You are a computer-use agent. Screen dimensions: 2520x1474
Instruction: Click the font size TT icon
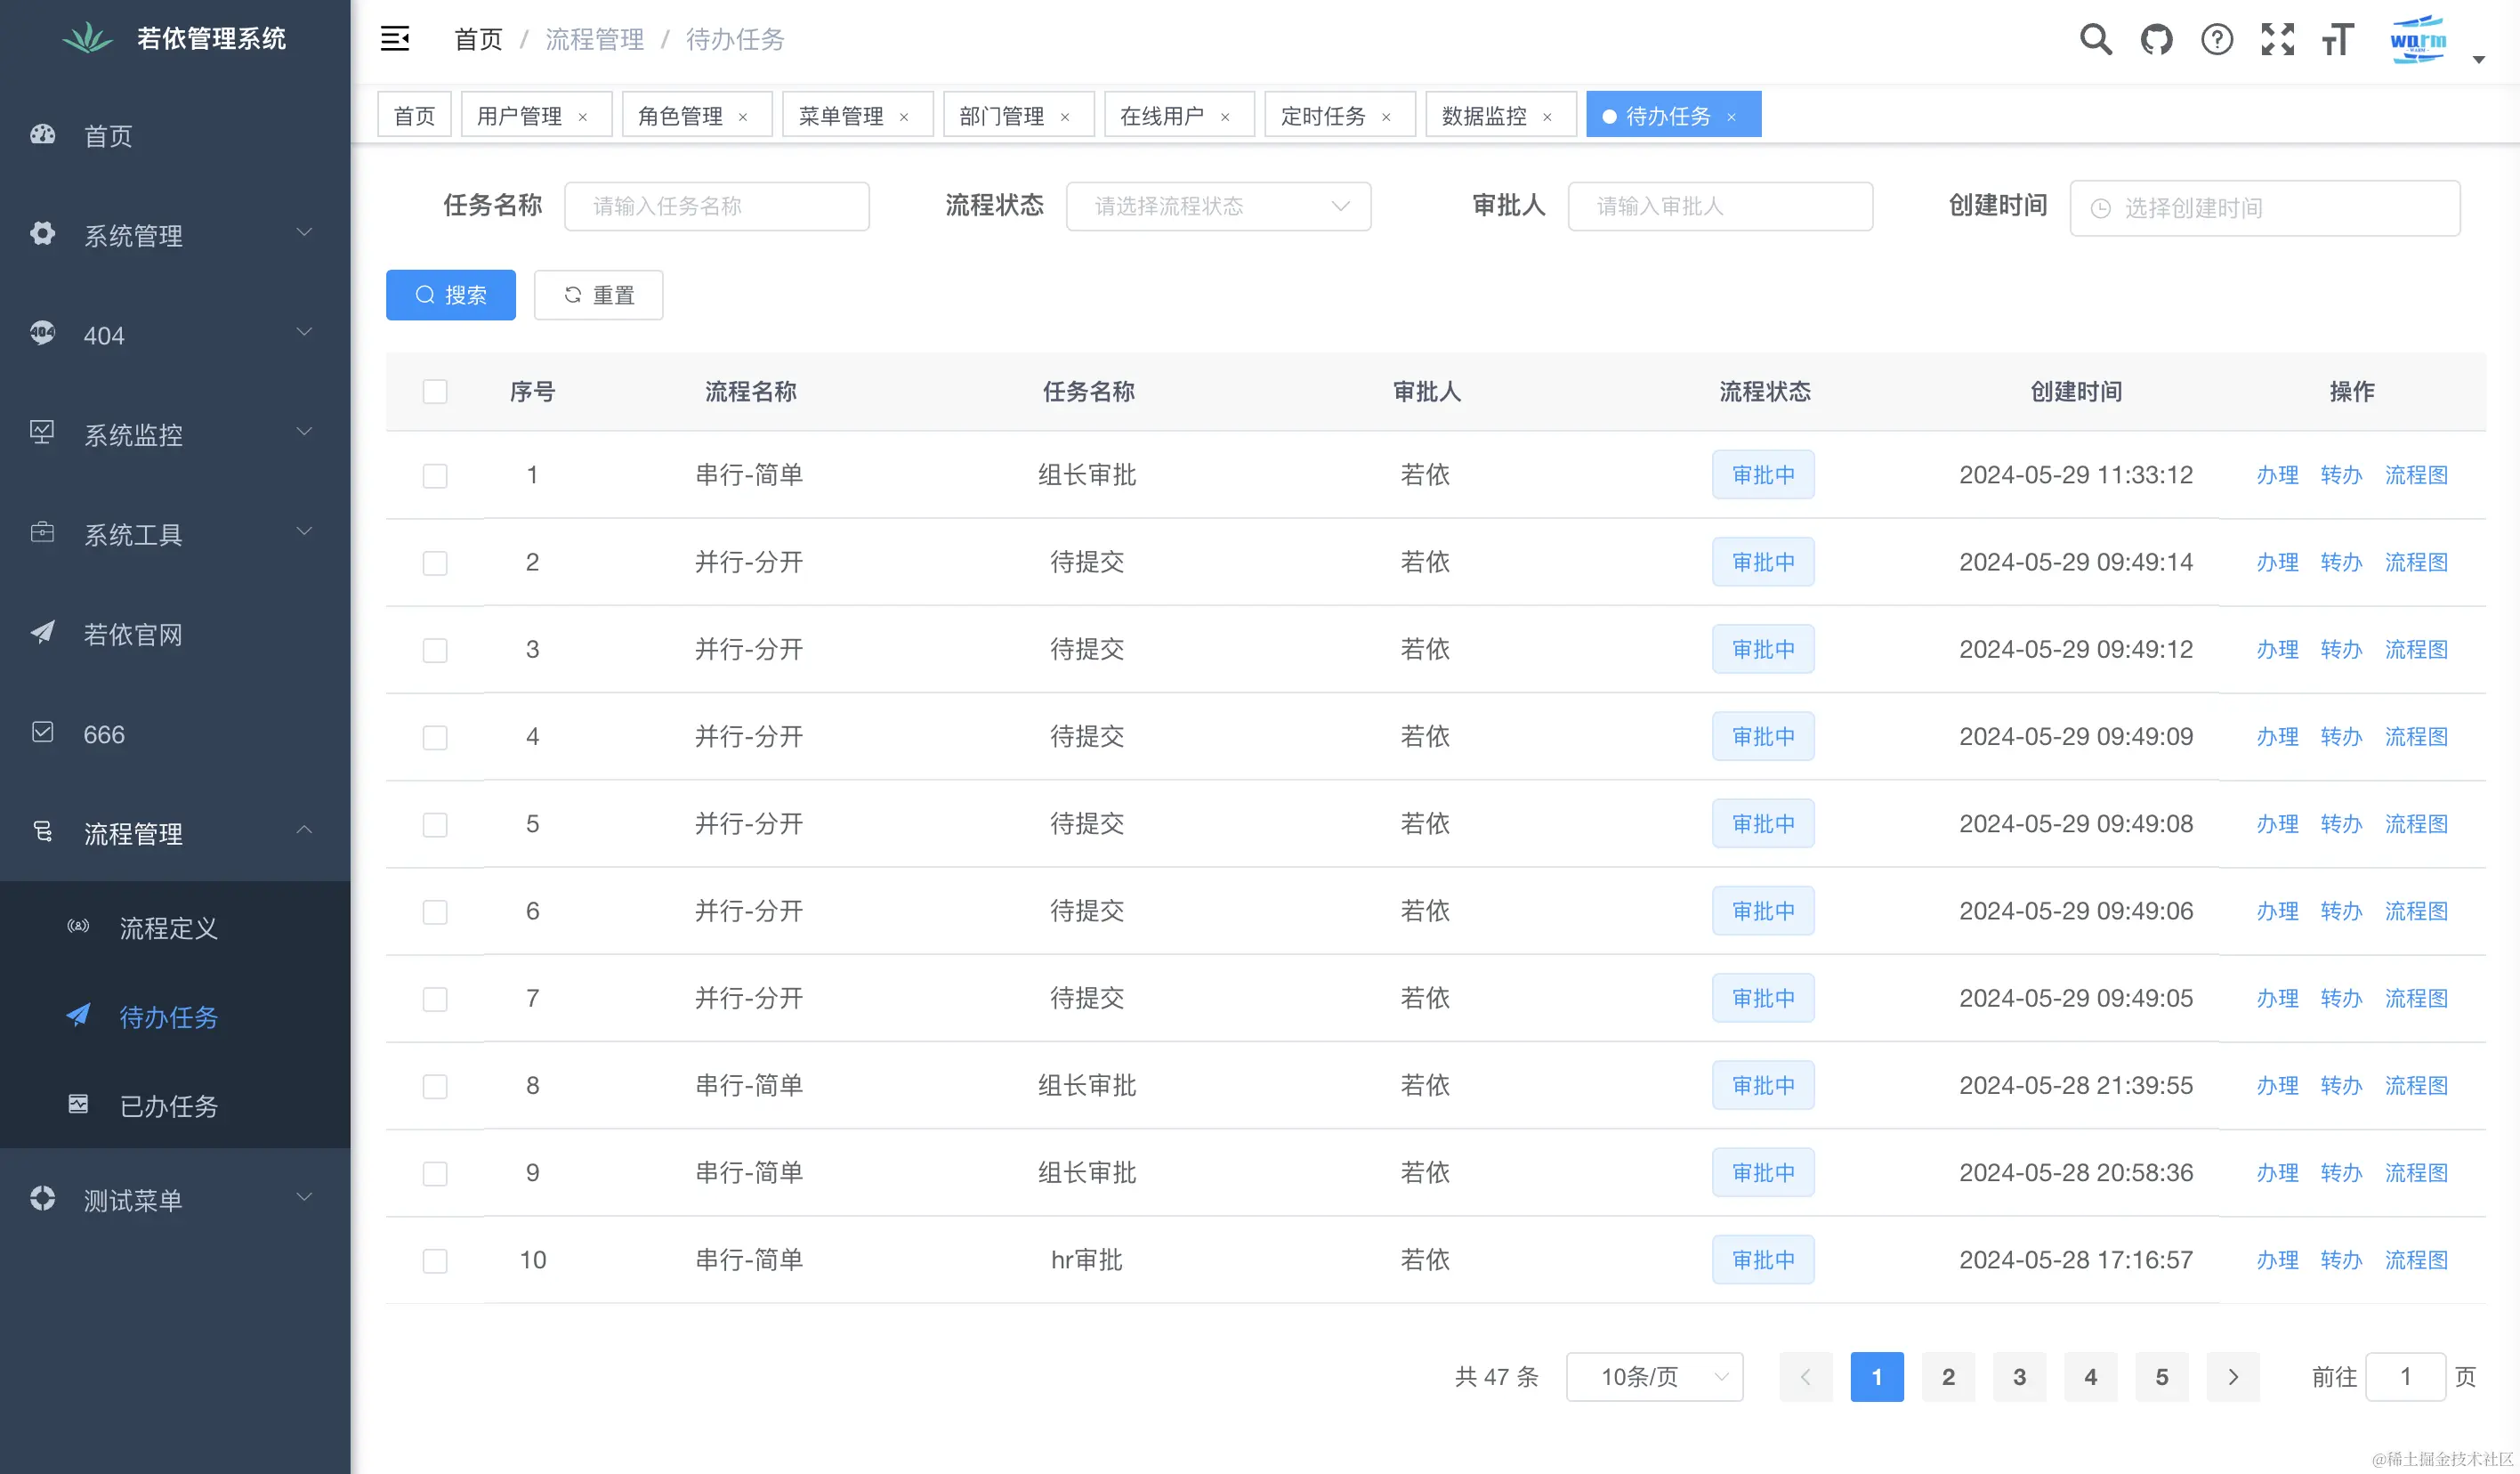coord(2337,40)
